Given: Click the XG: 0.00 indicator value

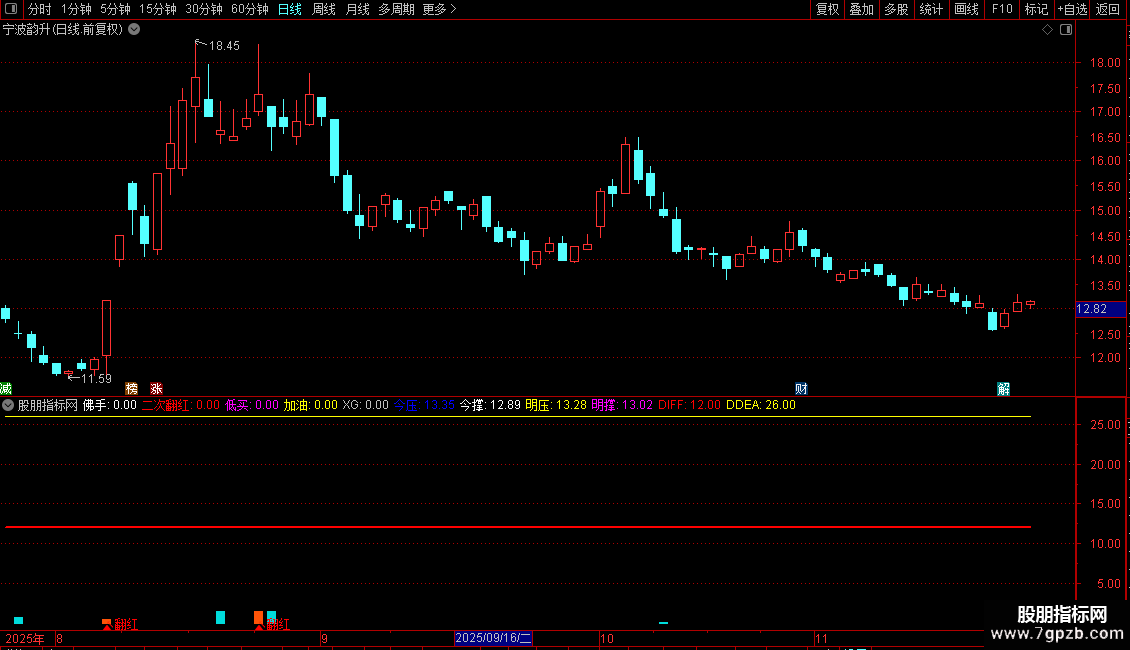Looking at the screenshot, I should click(365, 405).
